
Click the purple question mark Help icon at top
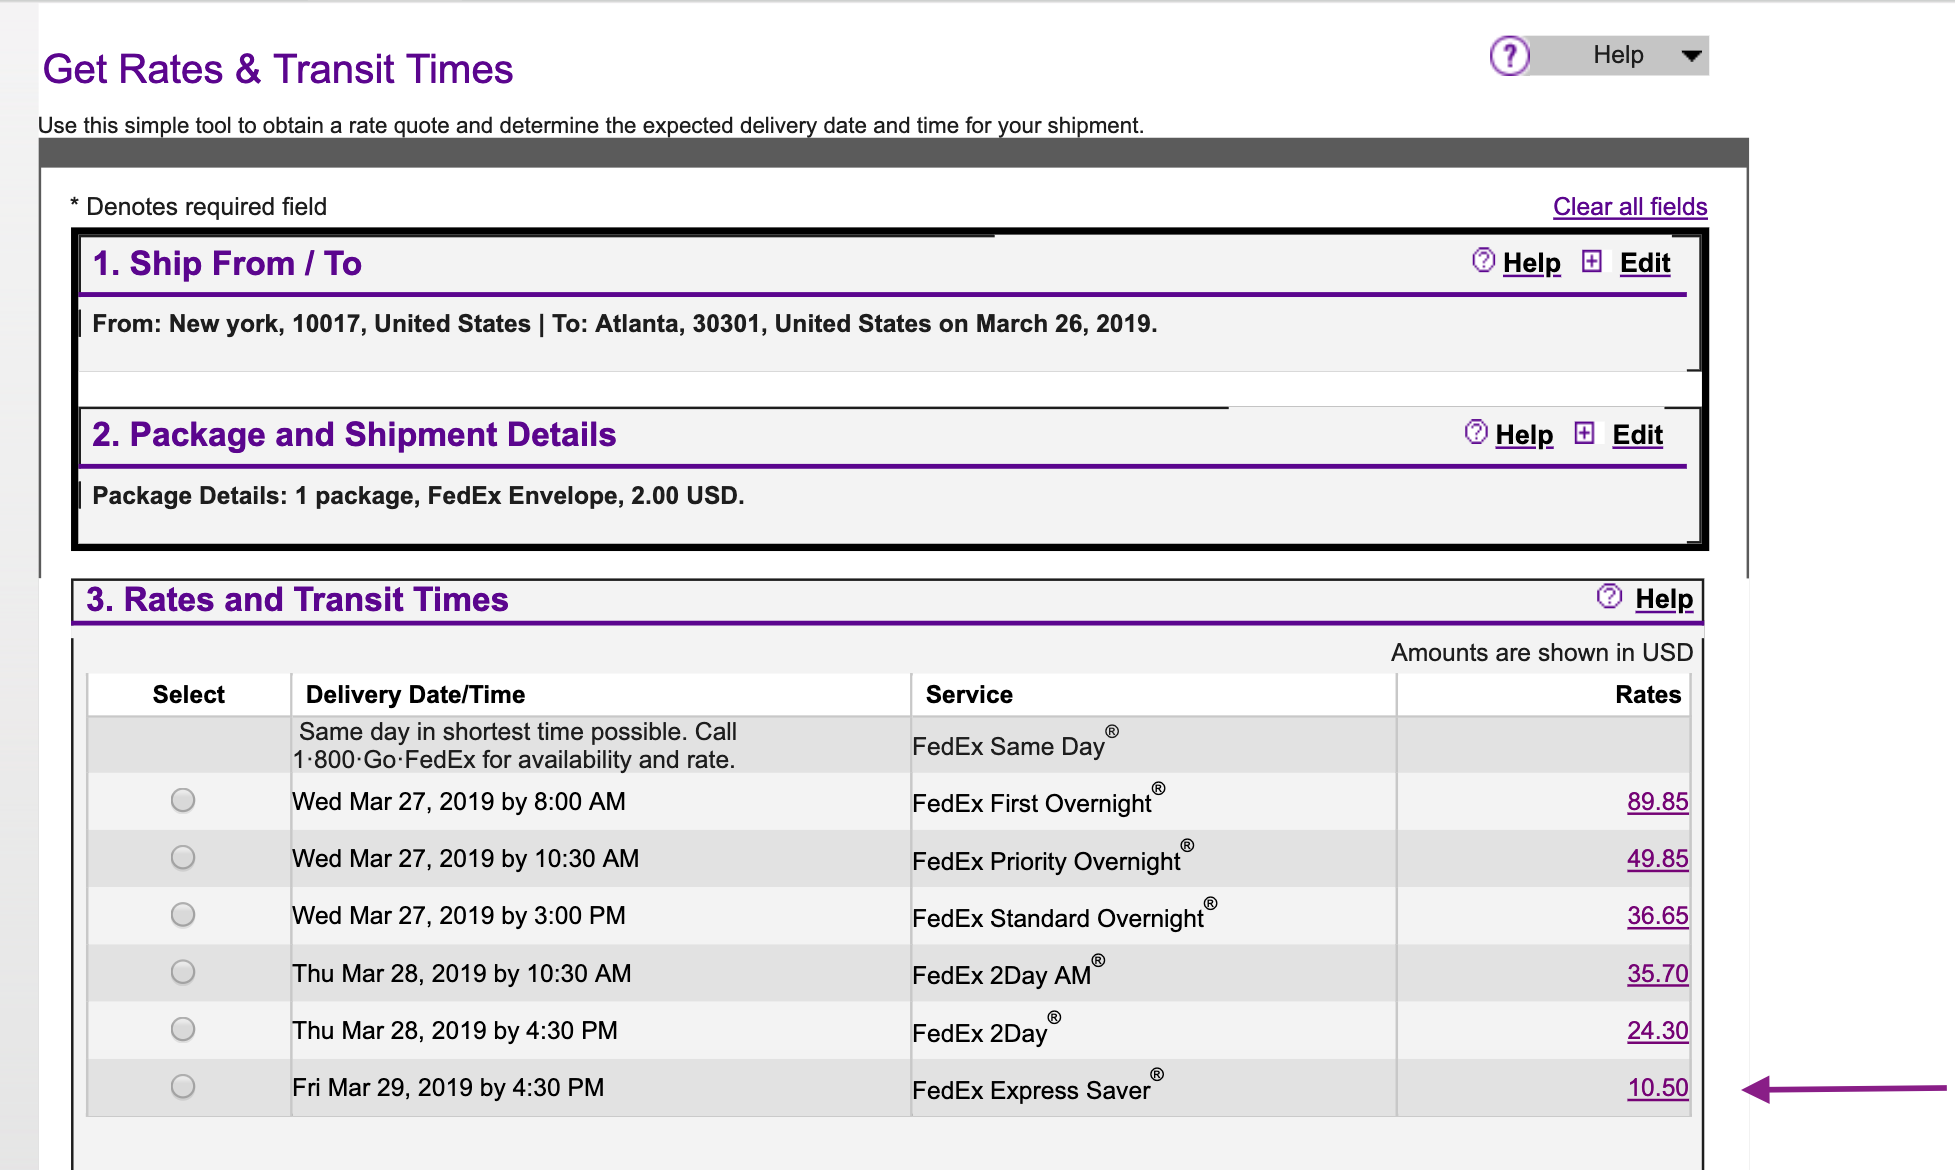(1510, 56)
